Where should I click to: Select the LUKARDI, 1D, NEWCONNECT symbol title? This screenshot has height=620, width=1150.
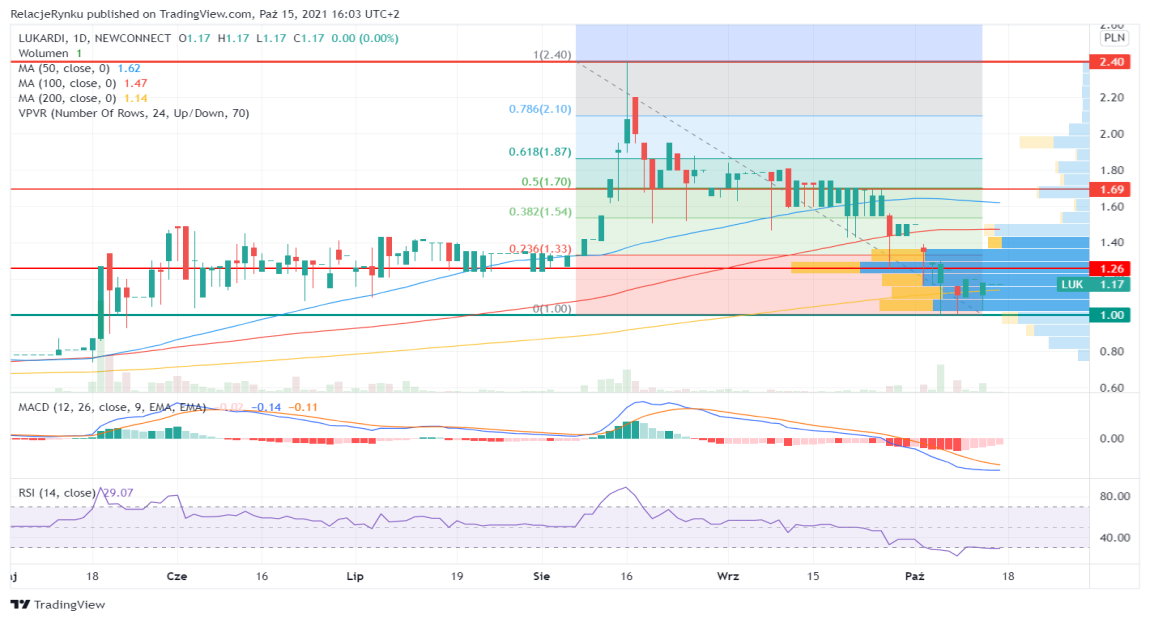(x=95, y=38)
